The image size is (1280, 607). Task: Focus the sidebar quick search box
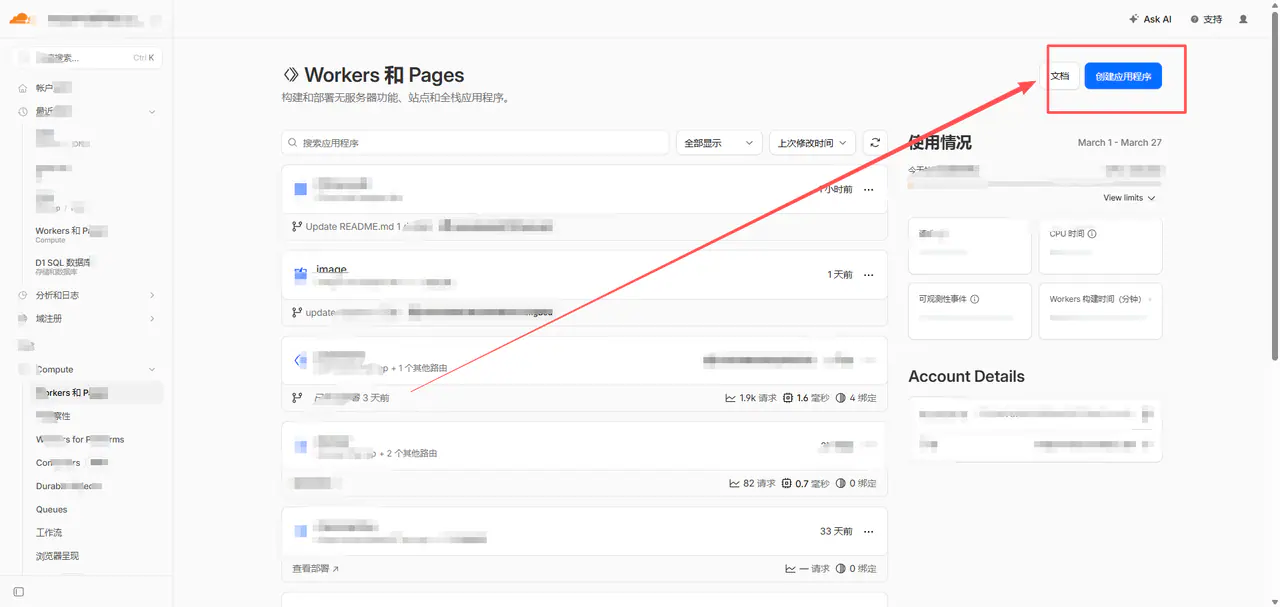88,58
